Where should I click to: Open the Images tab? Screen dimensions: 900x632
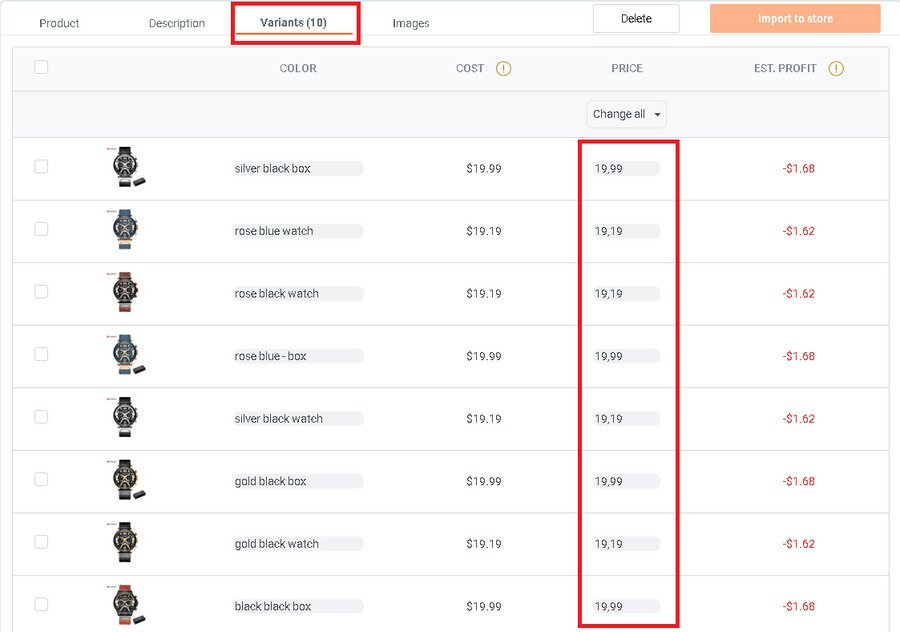click(411, 23)
